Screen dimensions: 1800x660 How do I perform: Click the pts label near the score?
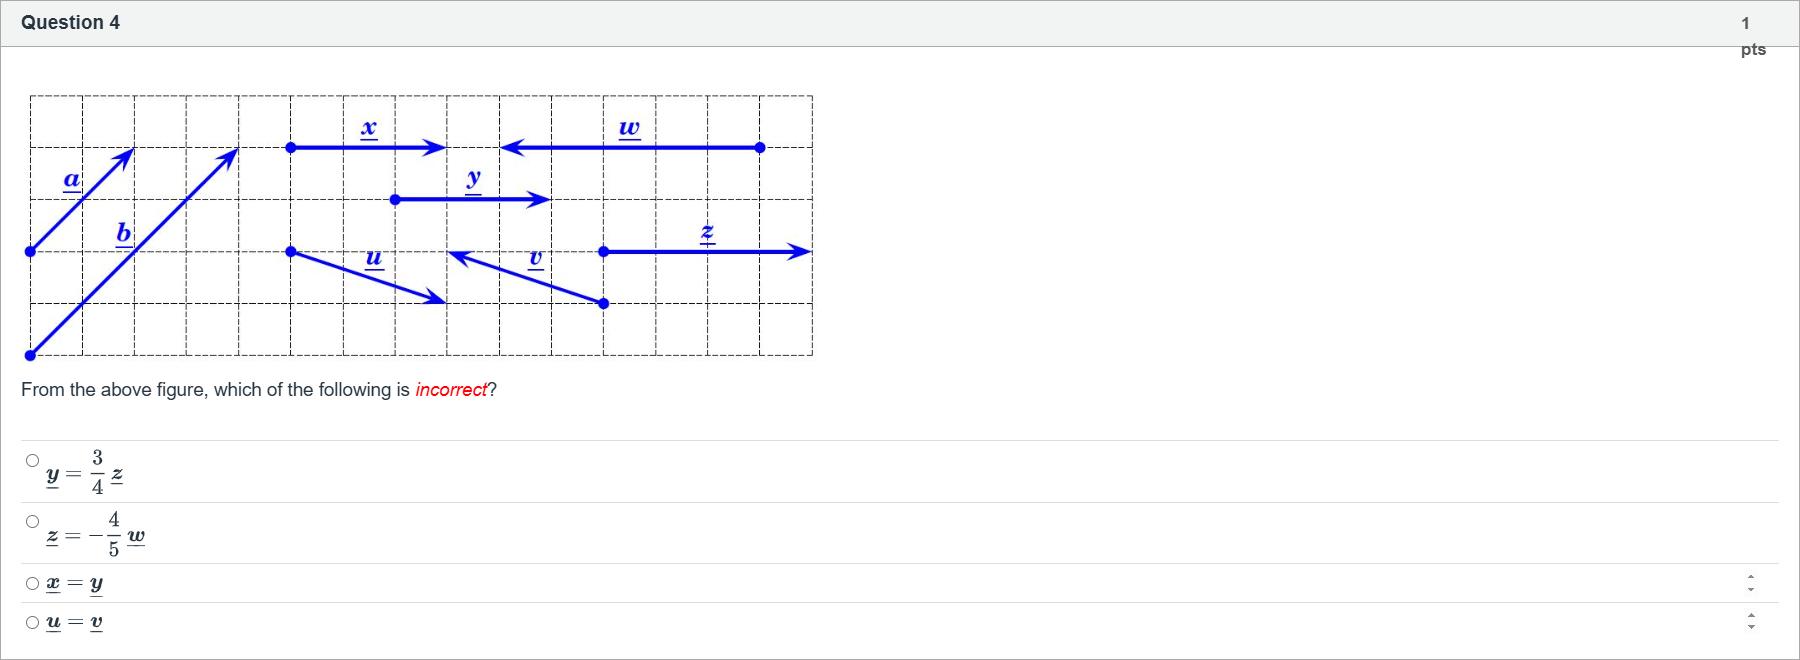[x=1753, y=49]
